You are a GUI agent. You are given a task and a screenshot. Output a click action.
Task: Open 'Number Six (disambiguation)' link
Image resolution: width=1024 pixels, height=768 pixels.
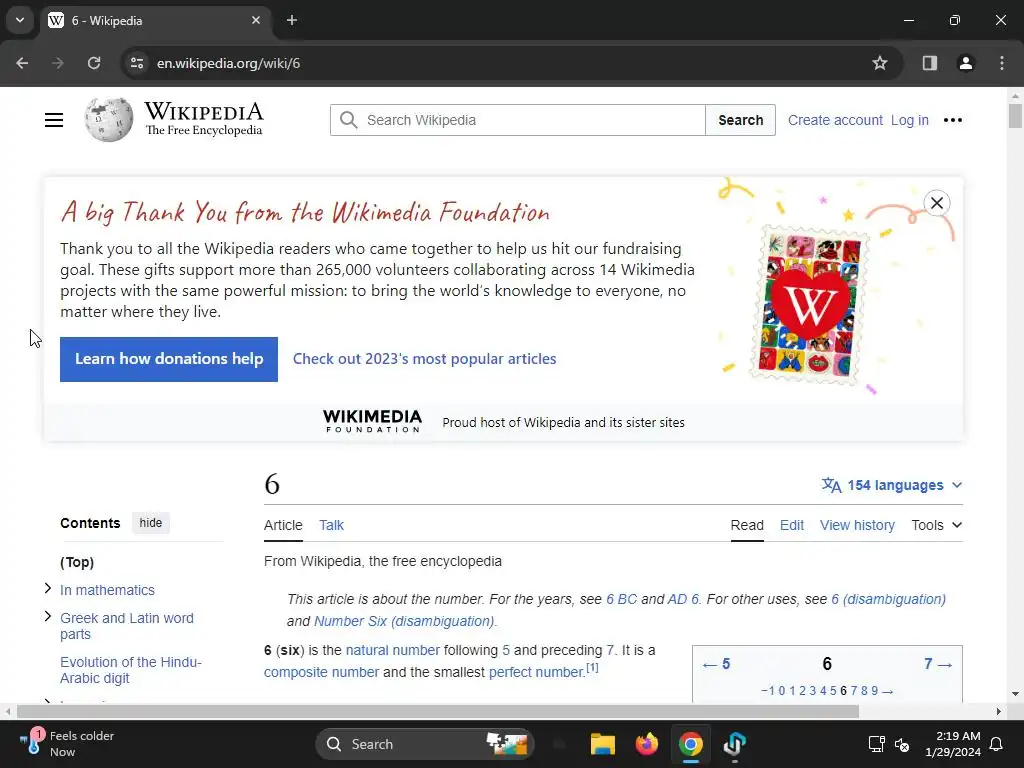pyautogui.click(x=404, y=621)
